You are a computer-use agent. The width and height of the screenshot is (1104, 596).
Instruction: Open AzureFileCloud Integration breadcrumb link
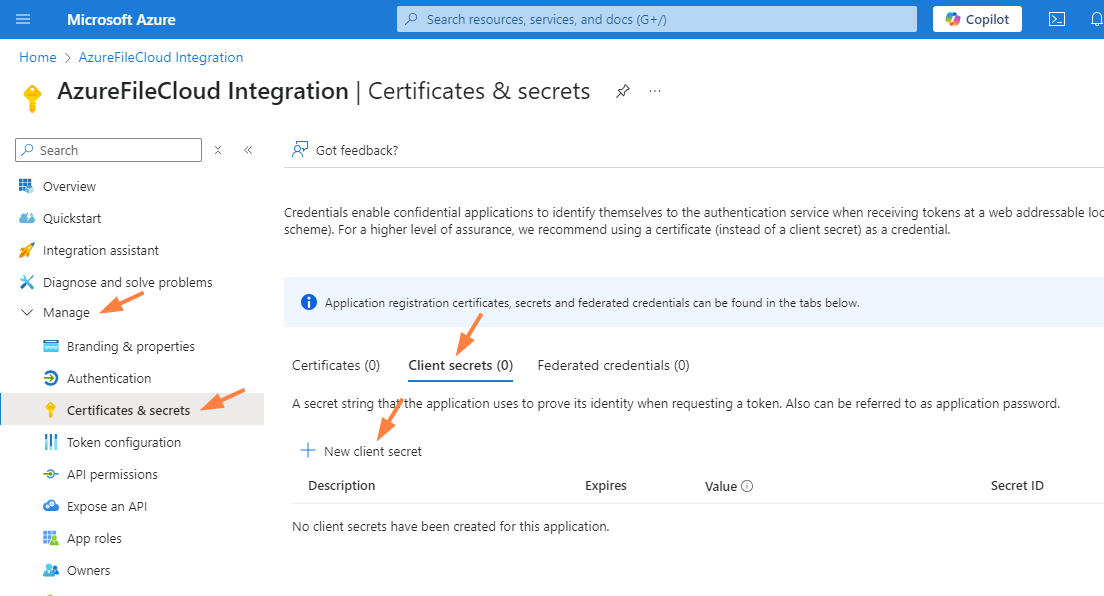(161, 57)
